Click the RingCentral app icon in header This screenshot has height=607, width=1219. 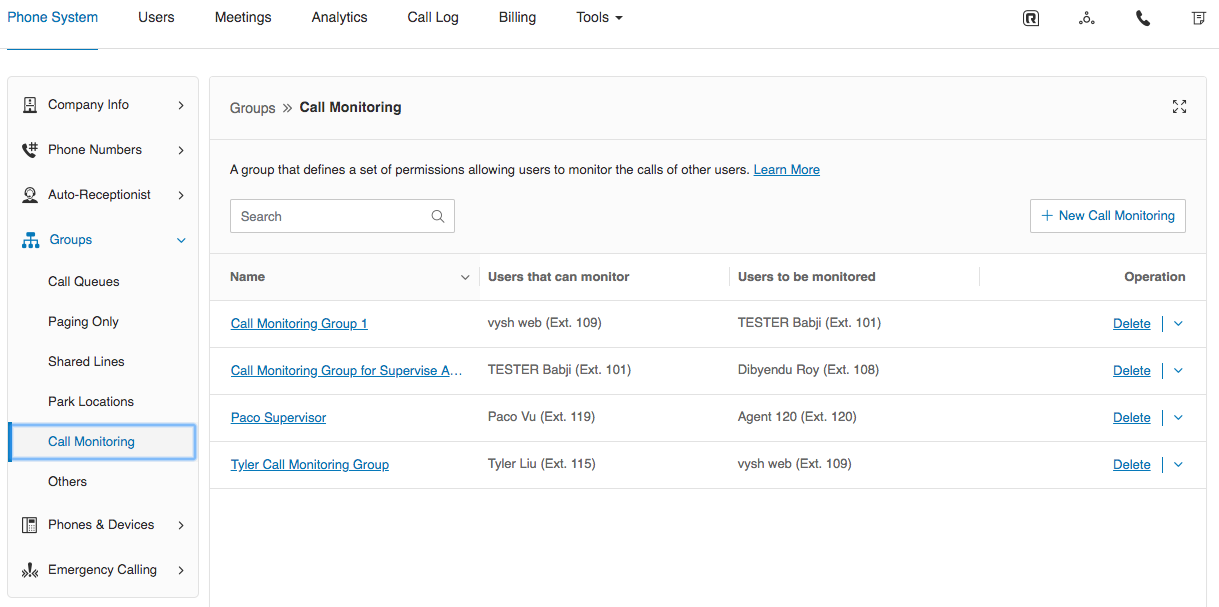coord(1031,18)
